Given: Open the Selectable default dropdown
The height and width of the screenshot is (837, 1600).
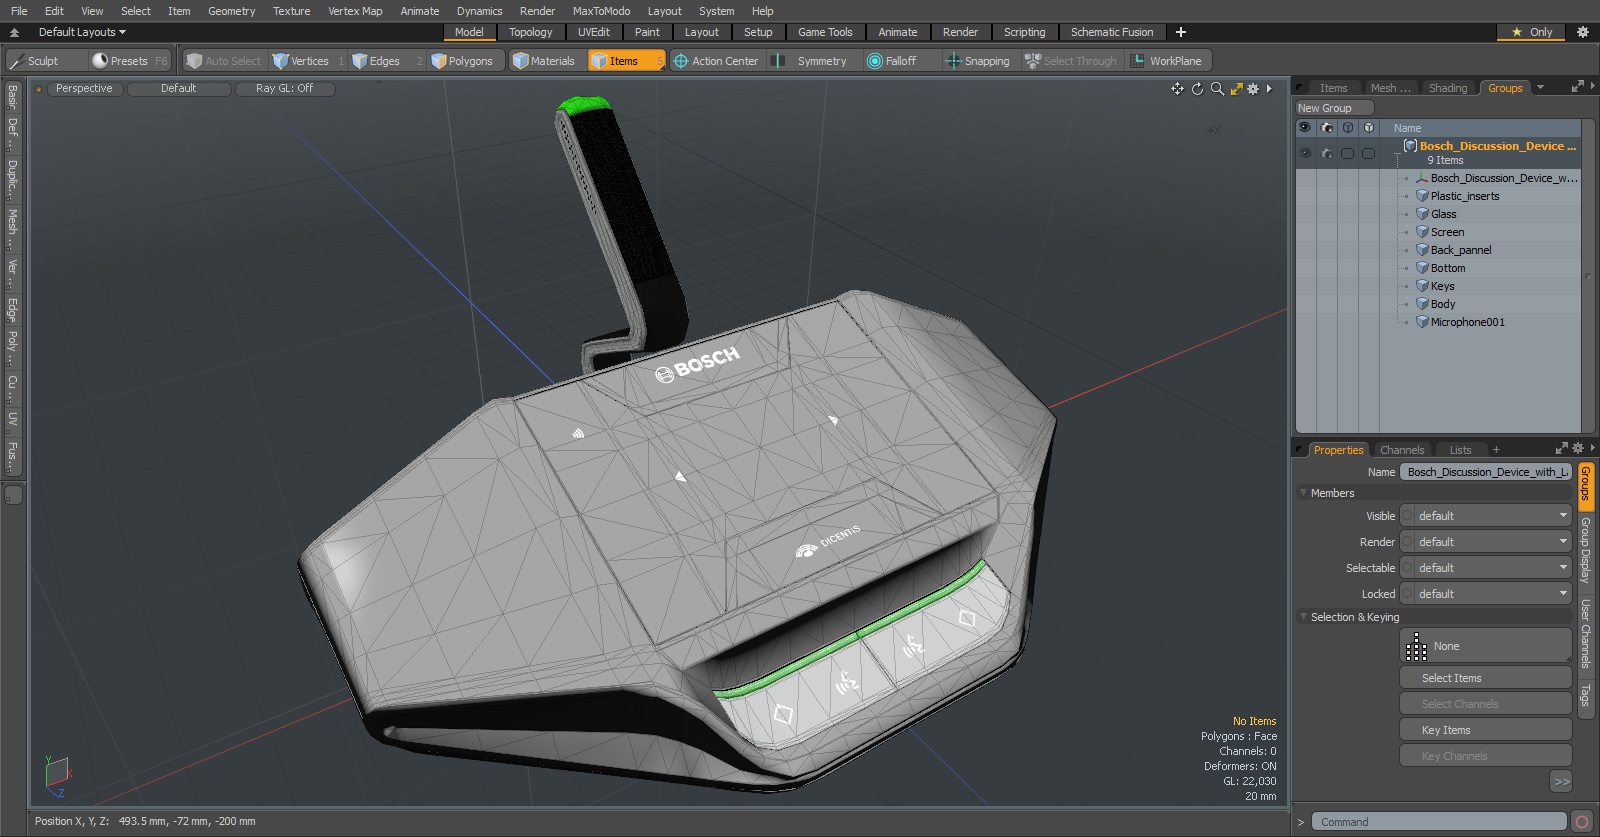Looking at the screenshot, I should click(1485, 568).
